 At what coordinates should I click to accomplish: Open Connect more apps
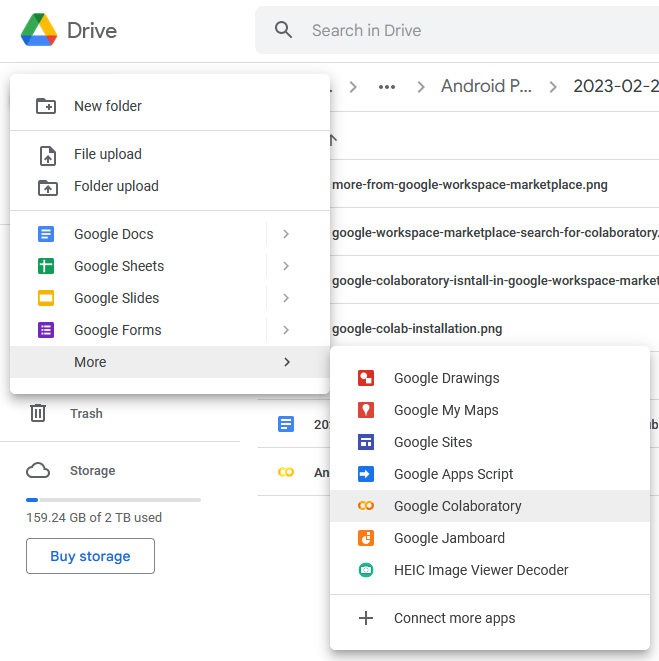click(454, 618)
